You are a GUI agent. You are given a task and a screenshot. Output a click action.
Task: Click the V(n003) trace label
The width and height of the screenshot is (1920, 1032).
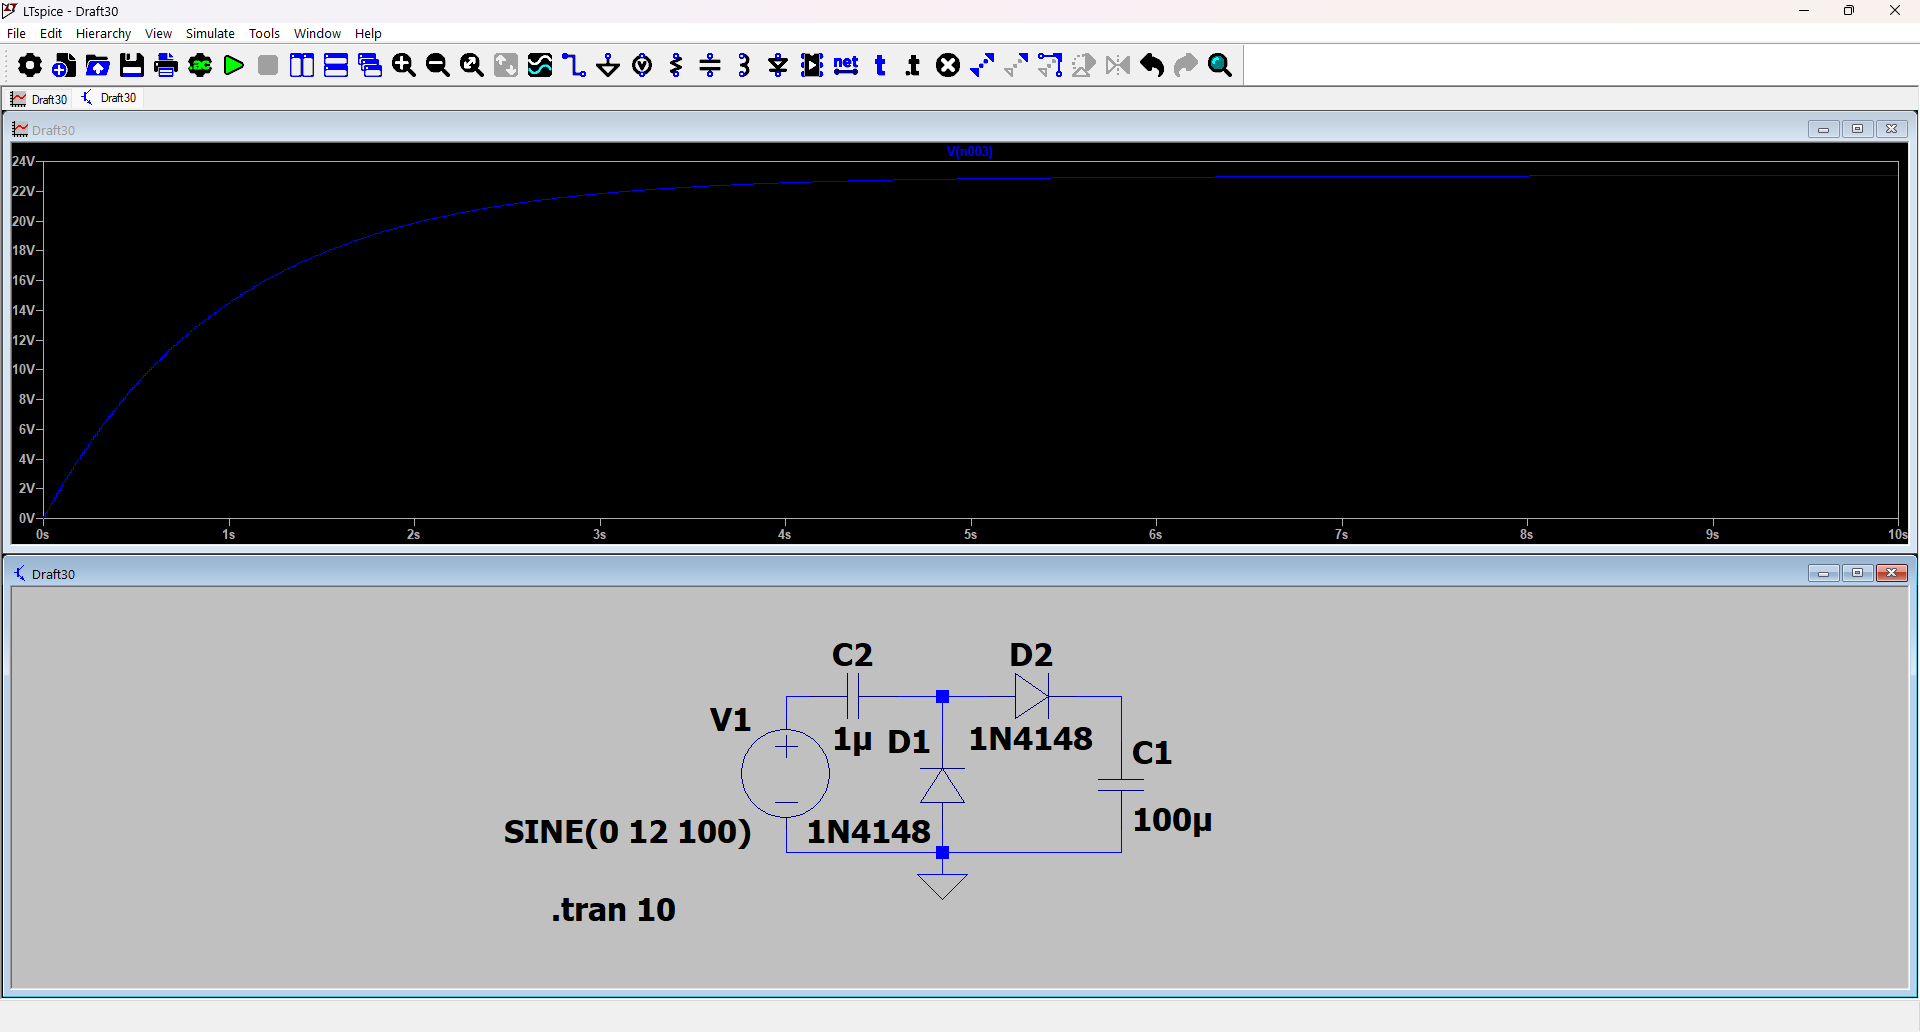tap(969, 152)
